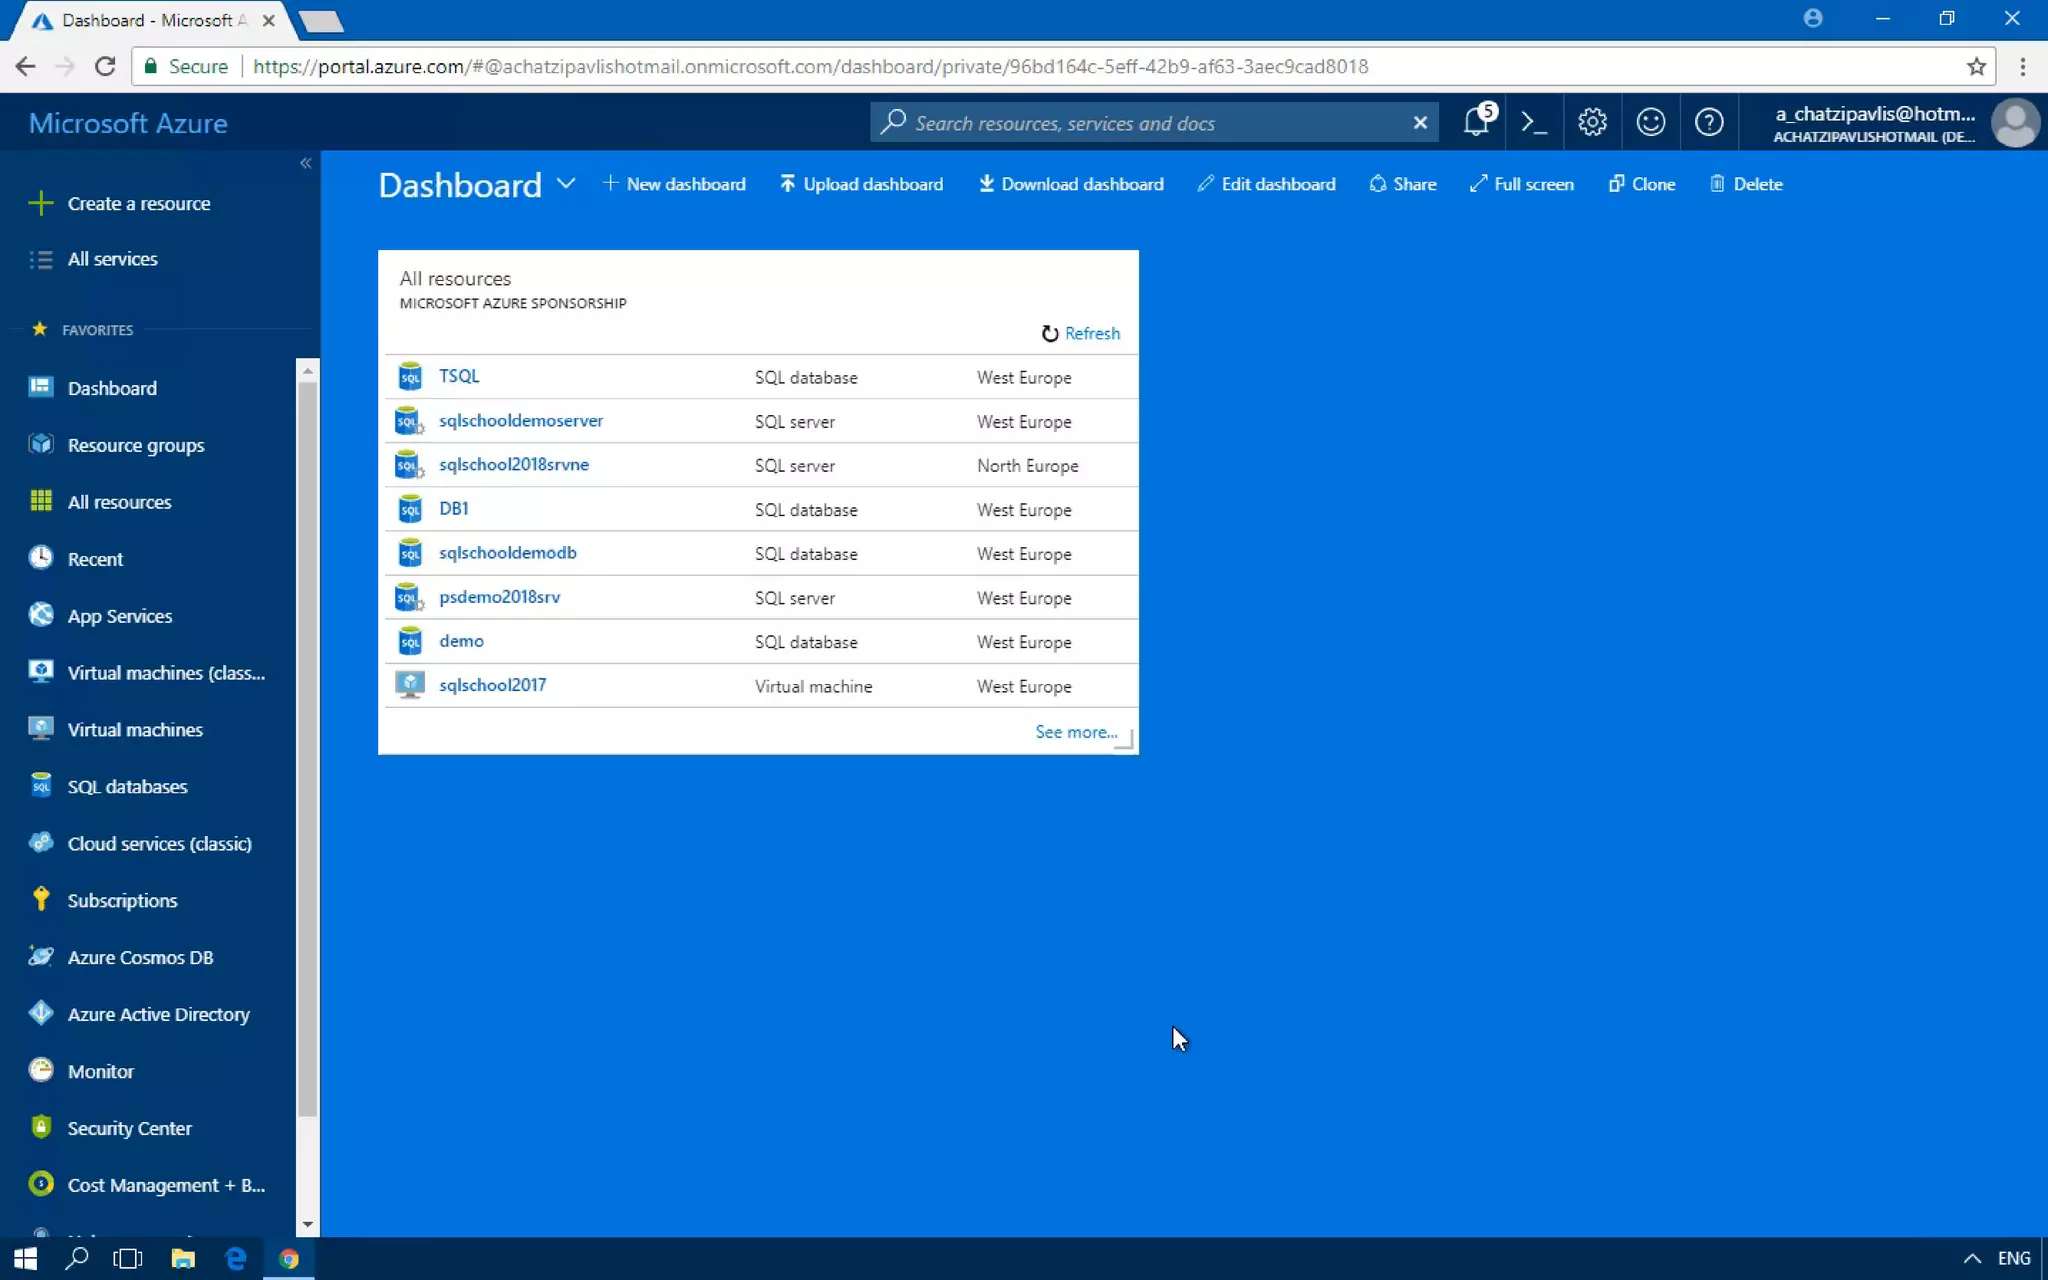Refresh the All resources tile
This screenshot has width=2048, height=1280.
1081,333
